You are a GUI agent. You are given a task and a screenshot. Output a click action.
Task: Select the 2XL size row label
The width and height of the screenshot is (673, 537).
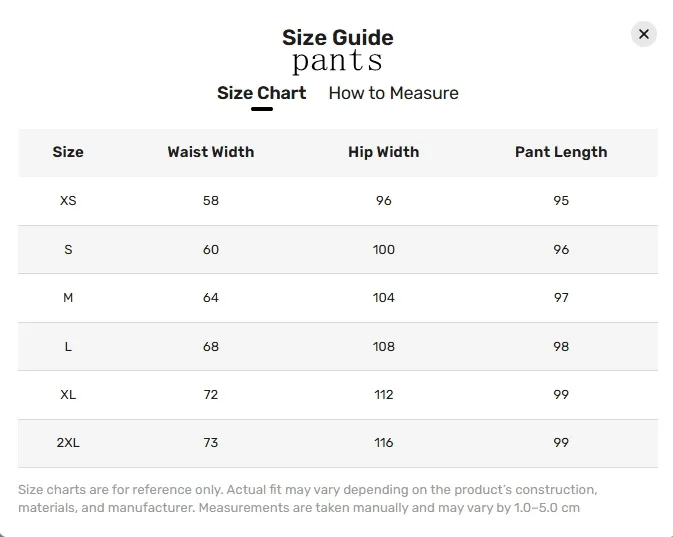(x=68, y=443)
